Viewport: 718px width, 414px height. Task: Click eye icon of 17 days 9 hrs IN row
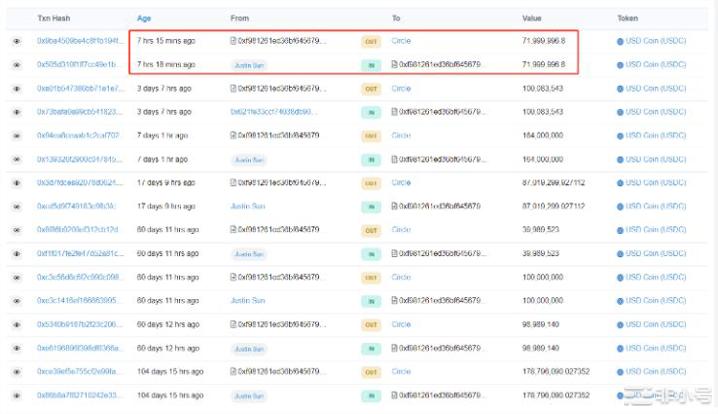coord(17,207)
